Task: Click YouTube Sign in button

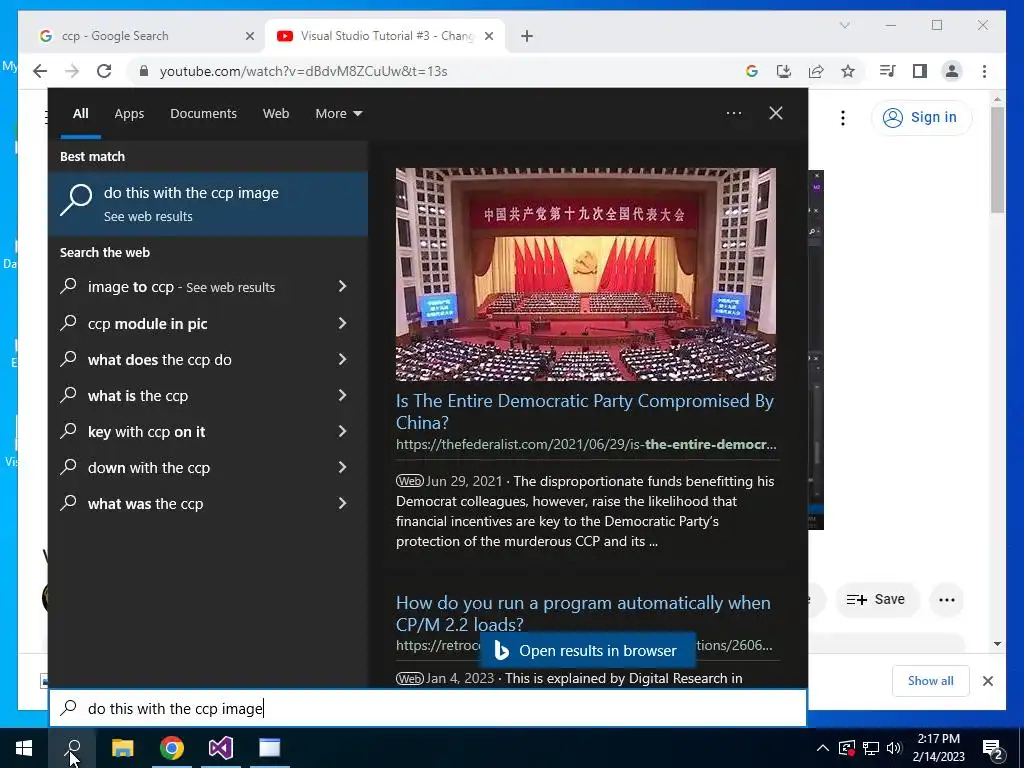Action: pos(921,117)
